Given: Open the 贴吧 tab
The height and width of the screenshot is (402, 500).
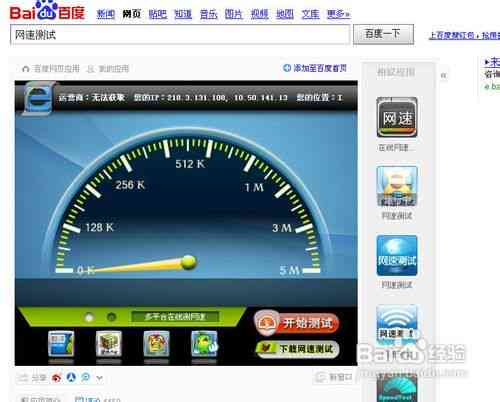Looking at the screenshot, I should (158, 14).
